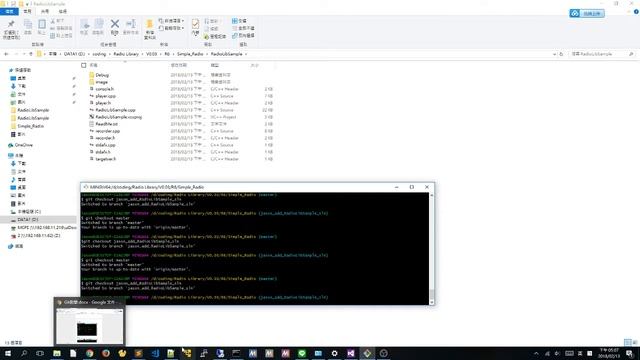Open the Easy access dropdown in the ribbon
This screenshot has width=640, height=360.
coord(171,28)
